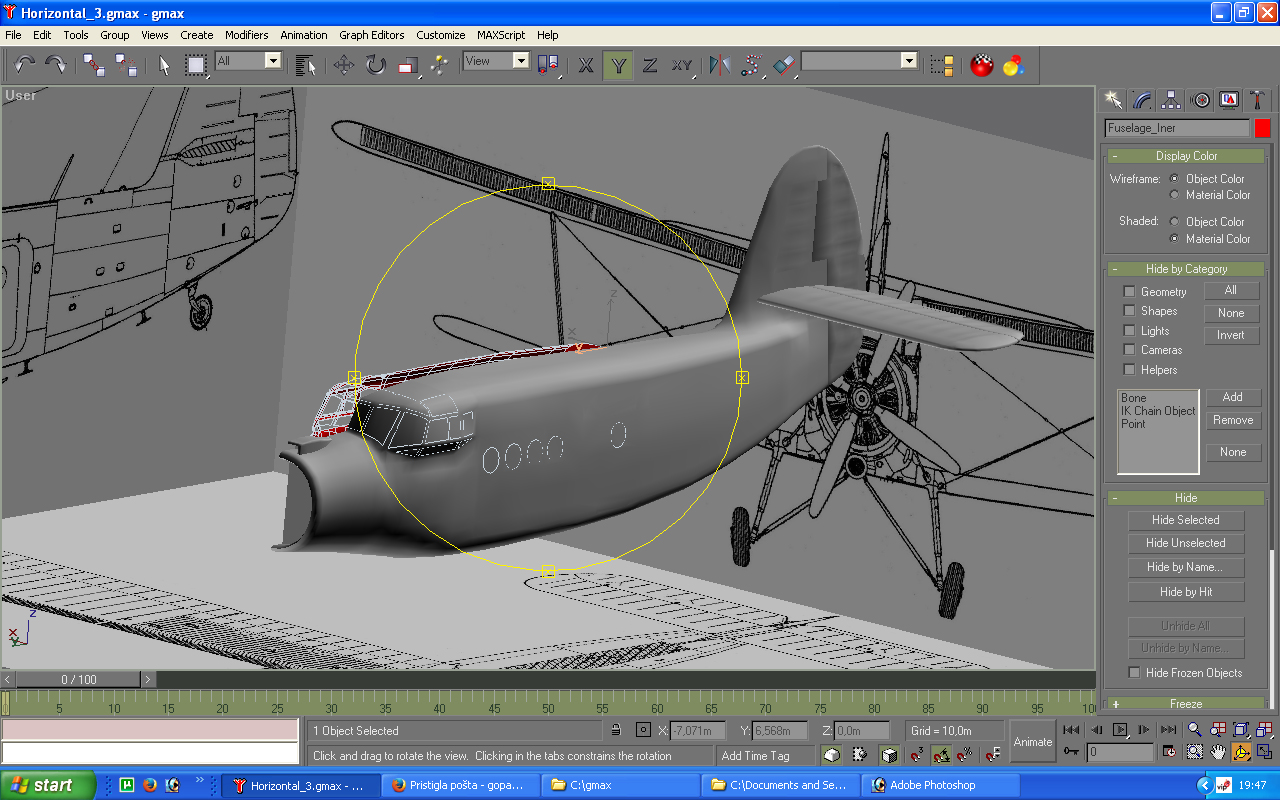Check the Cameras hide category box
The width and height of the screenshot is (1280, 800).
pos(1129,350)
